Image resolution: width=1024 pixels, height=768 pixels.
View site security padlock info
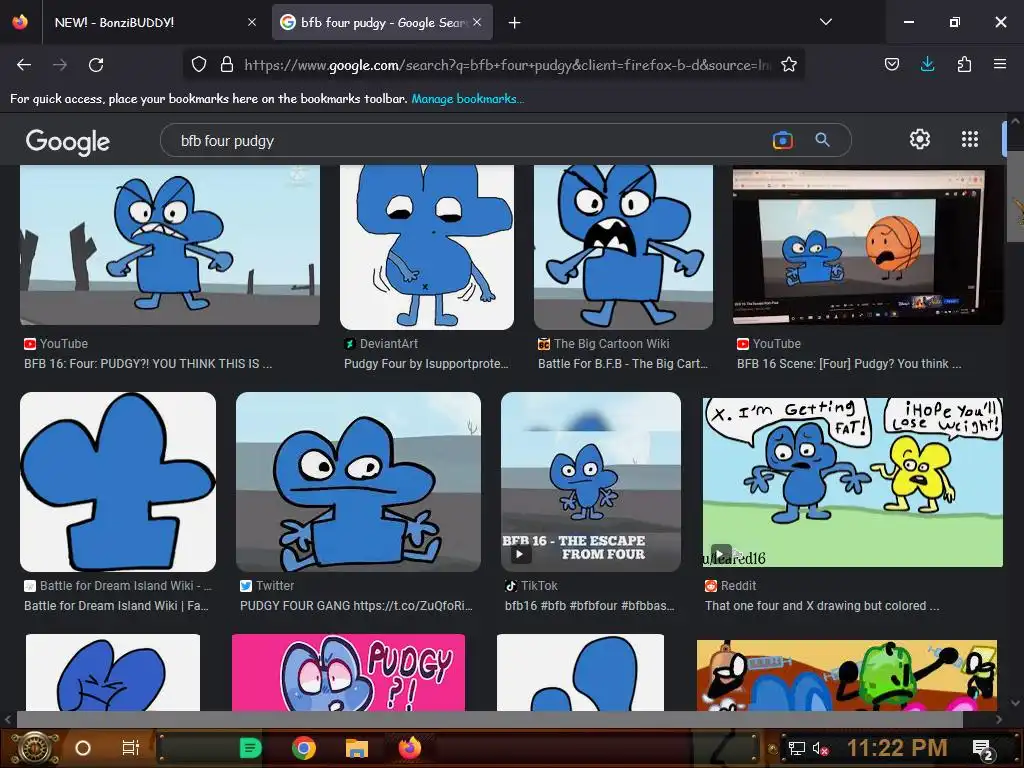(x=227, y=65)
